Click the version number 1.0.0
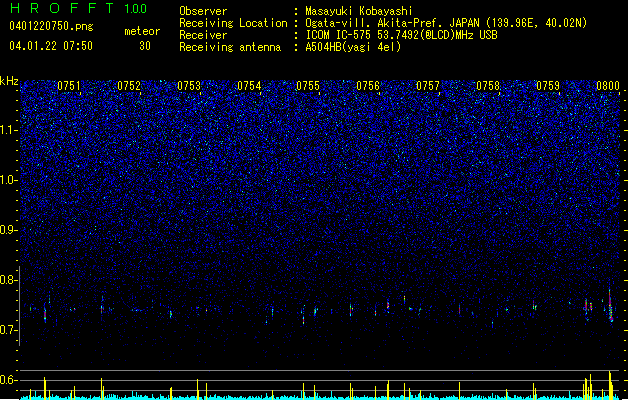This screenshot has height=400, width=629. click(x=136, y=8)
